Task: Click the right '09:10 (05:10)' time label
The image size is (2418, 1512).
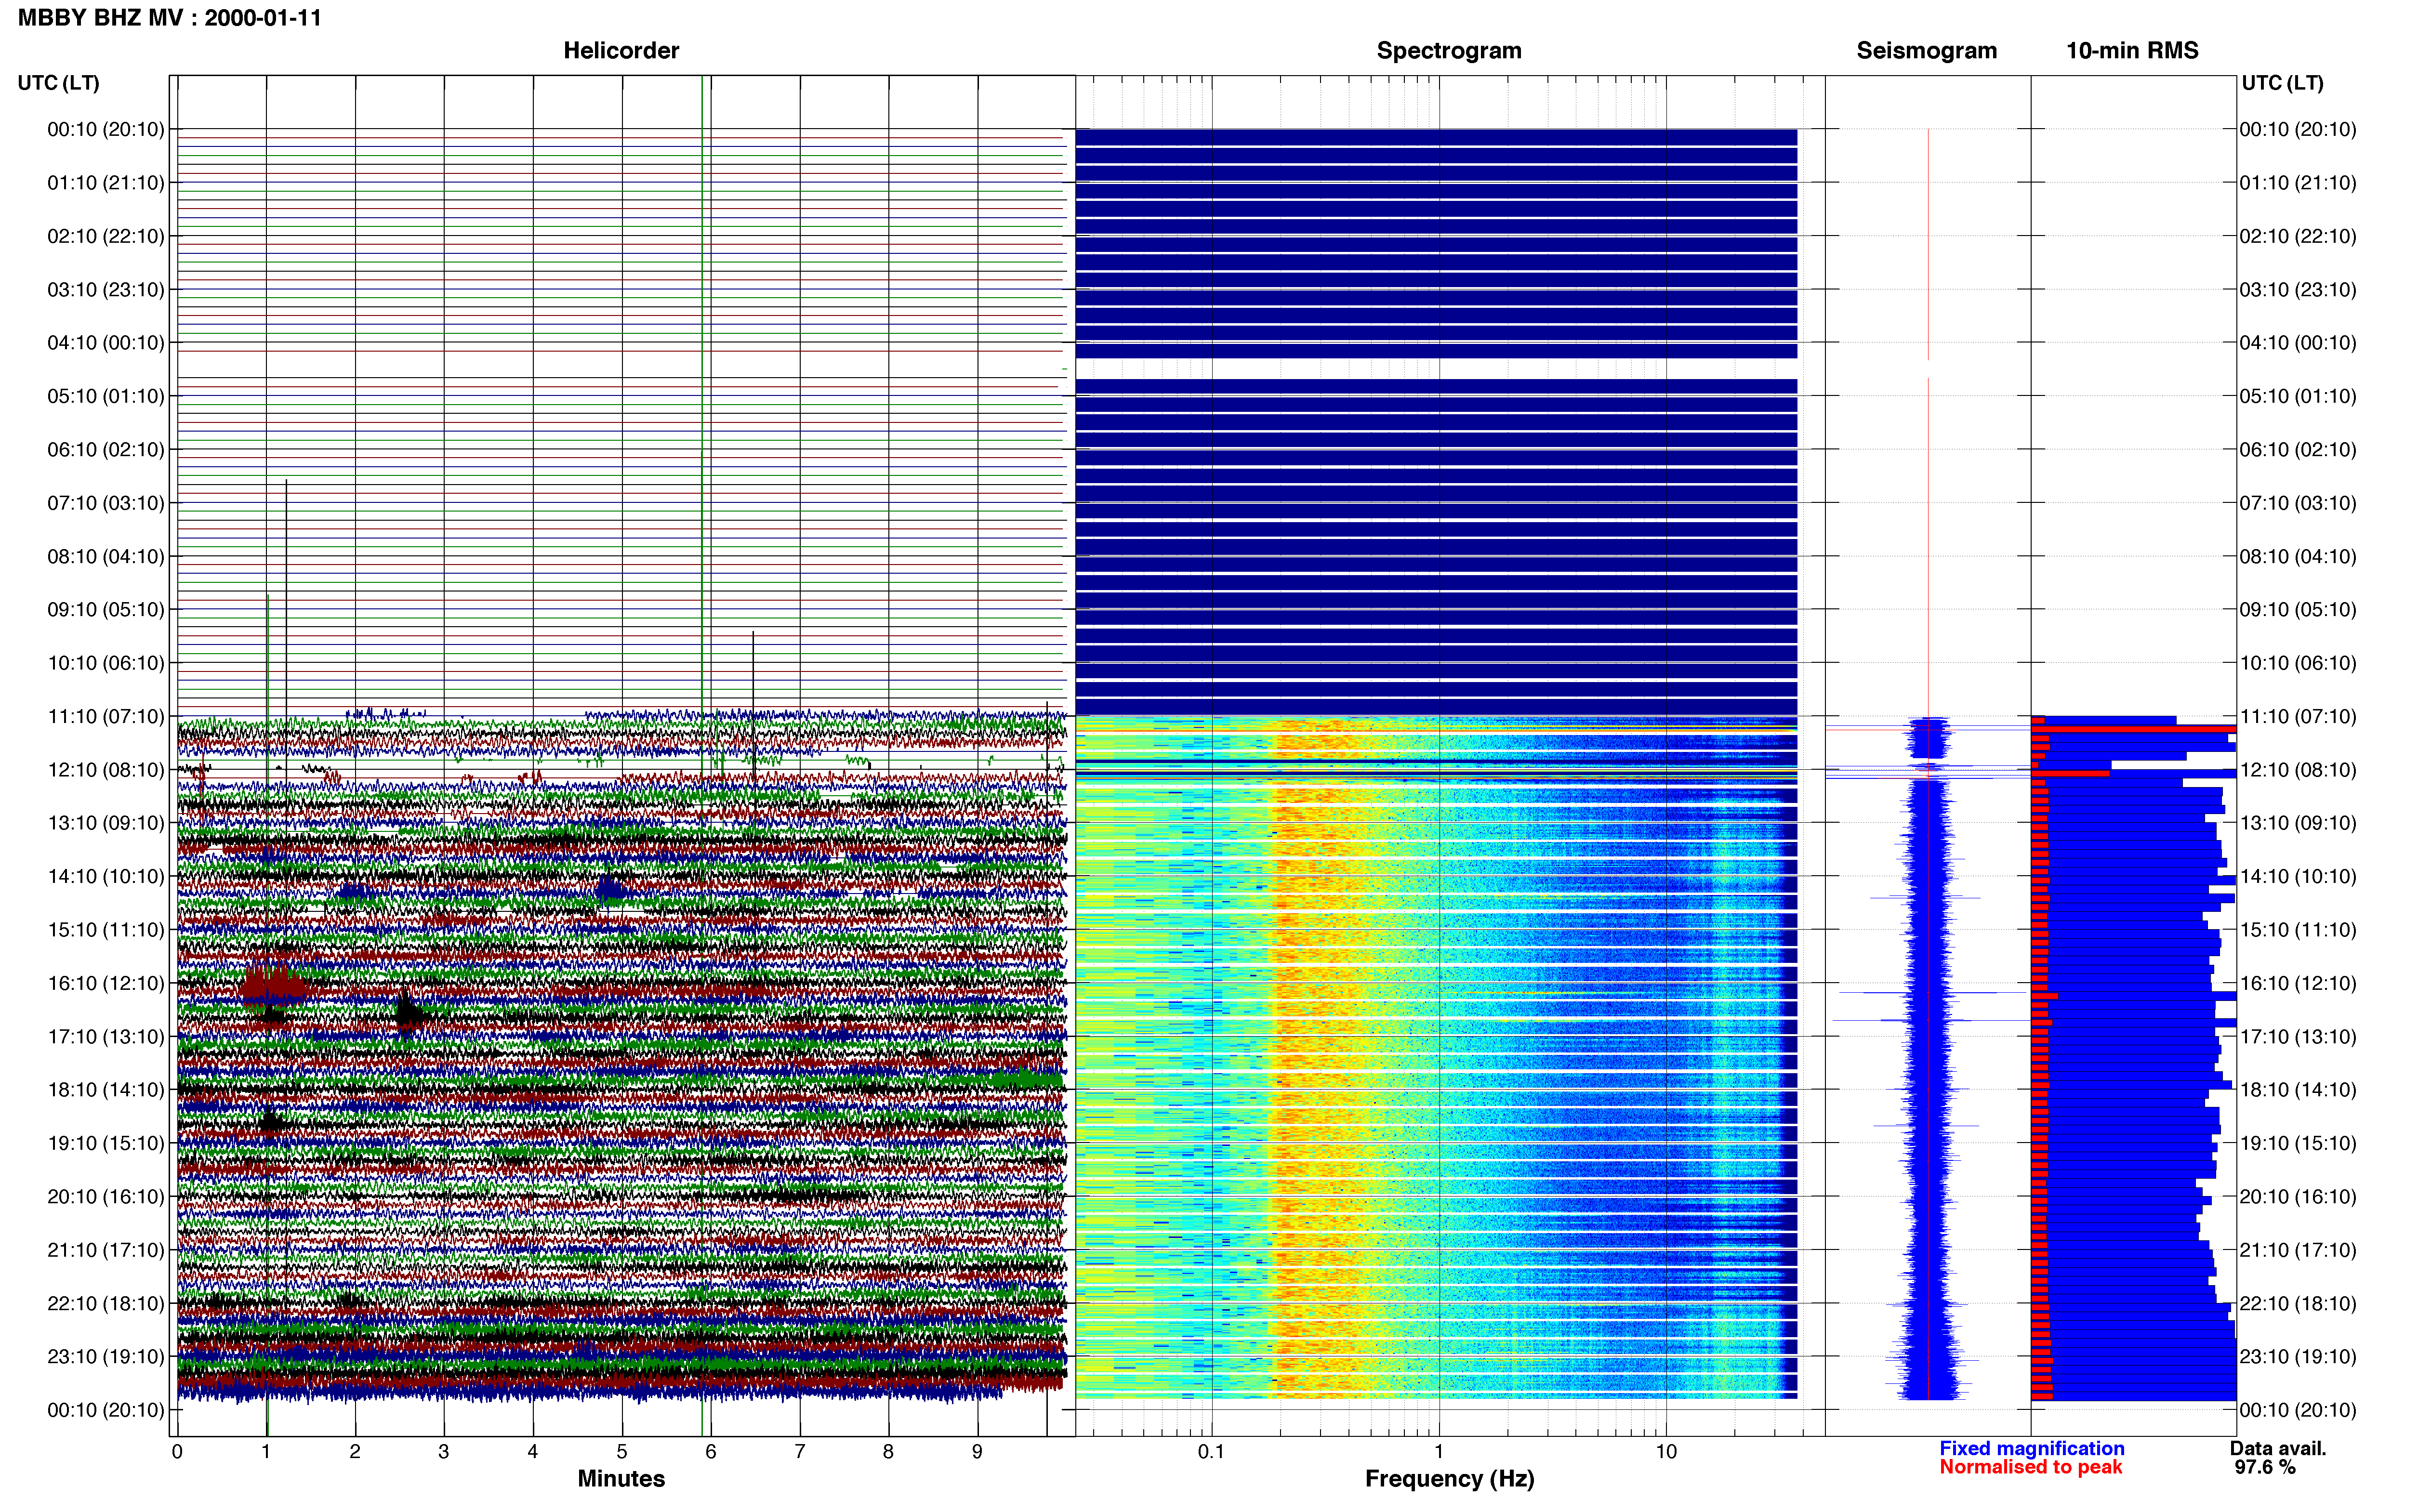Action: 2298,610
